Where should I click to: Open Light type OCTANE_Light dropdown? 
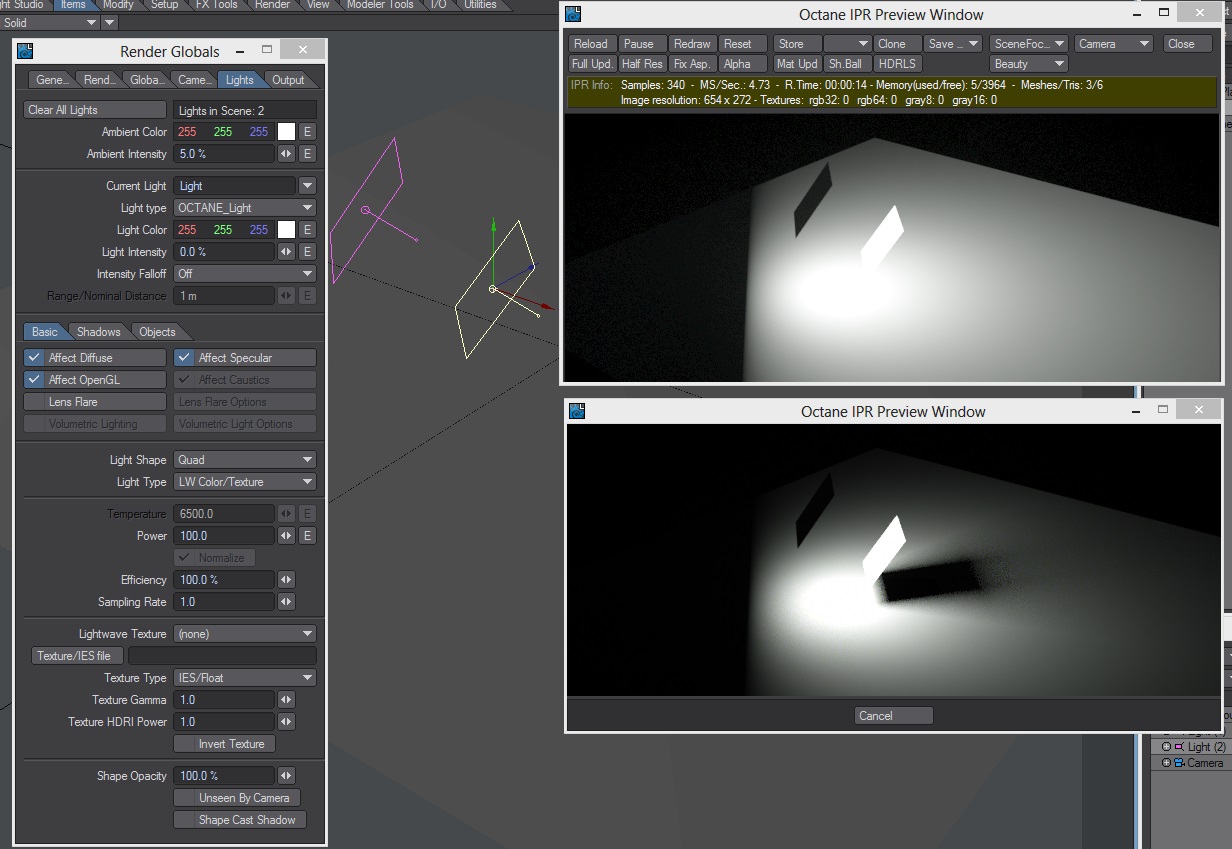coord(245,208)
